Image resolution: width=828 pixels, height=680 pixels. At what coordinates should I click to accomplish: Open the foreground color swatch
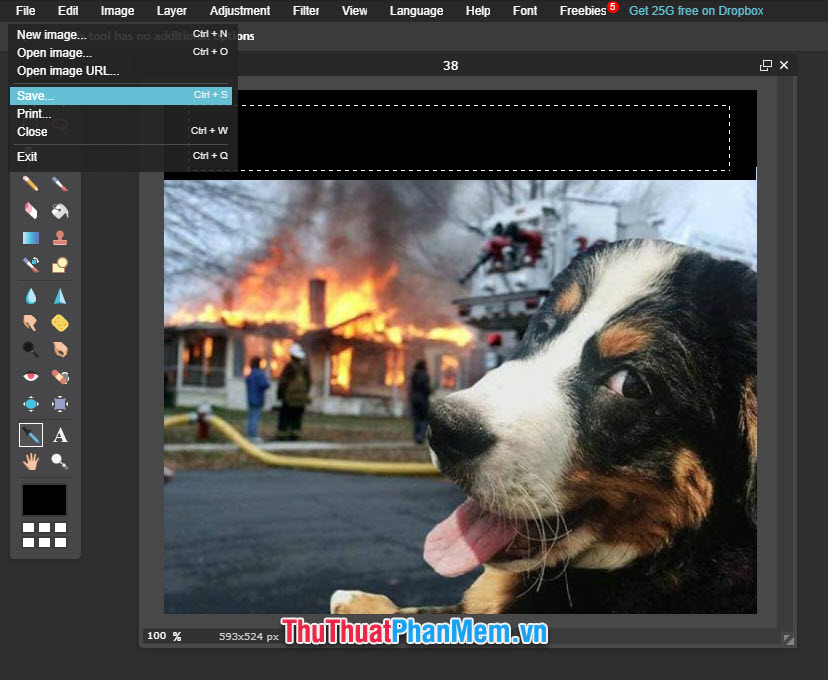[x=43, y=499]
